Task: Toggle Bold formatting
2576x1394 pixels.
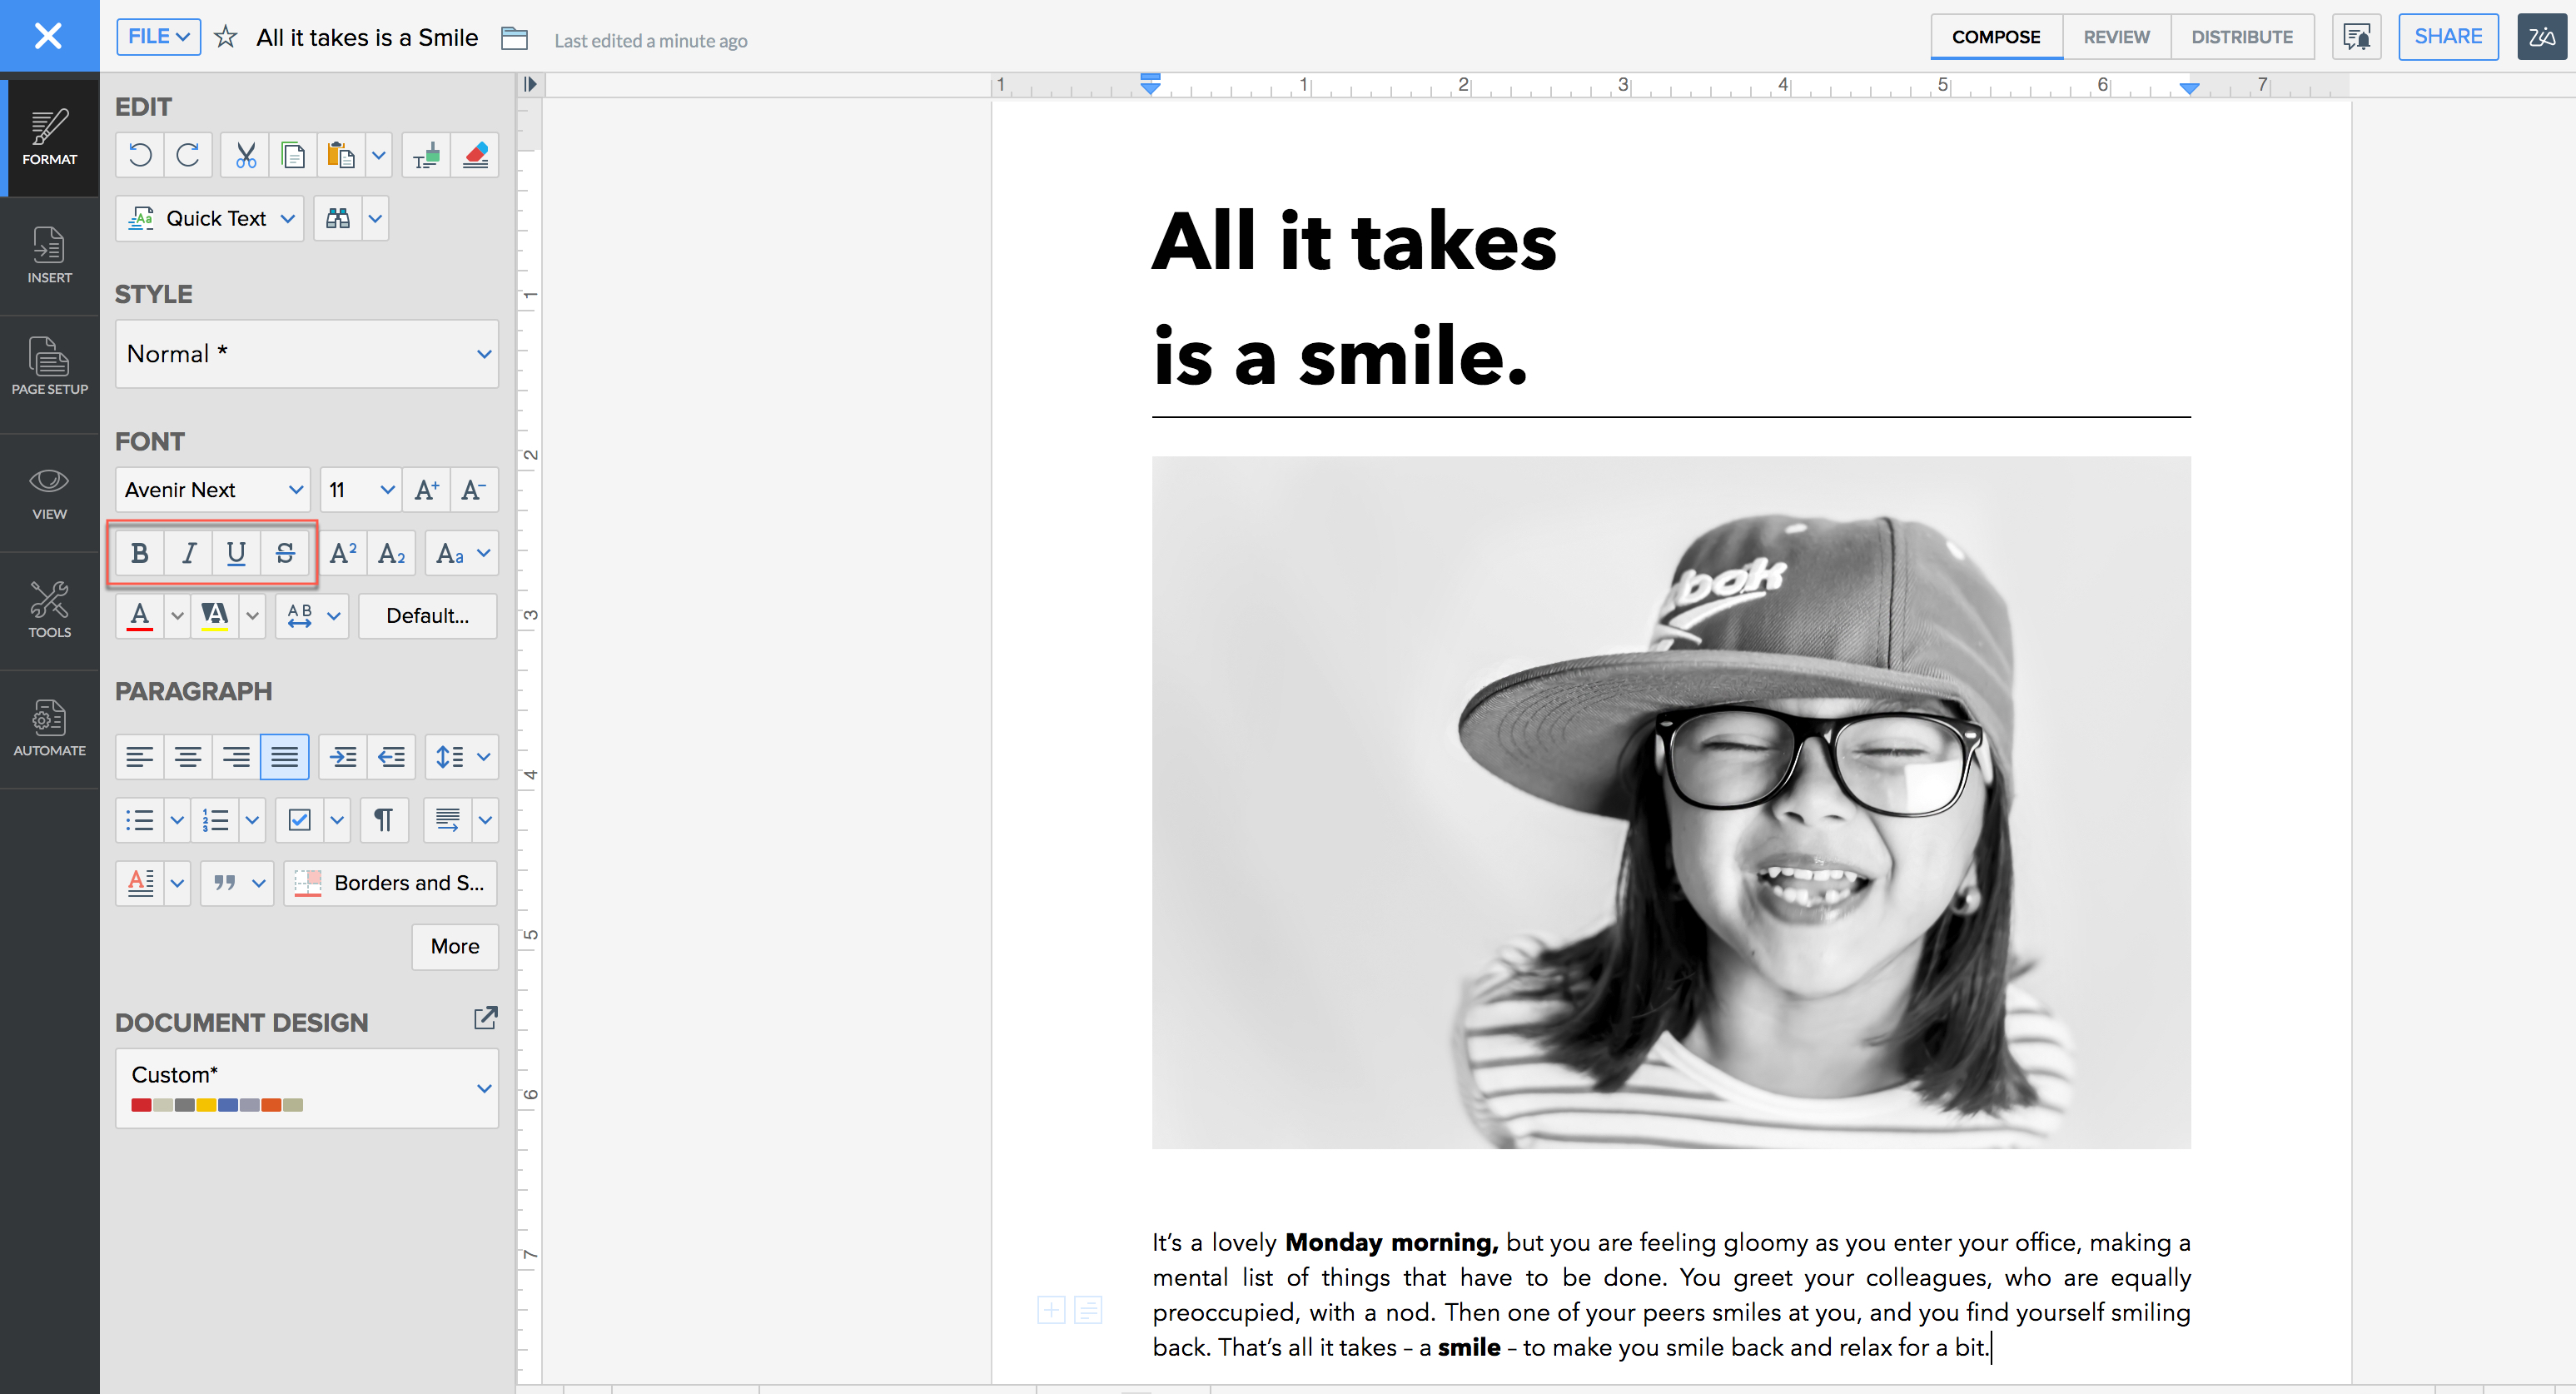Action: [x=140, y=553]
